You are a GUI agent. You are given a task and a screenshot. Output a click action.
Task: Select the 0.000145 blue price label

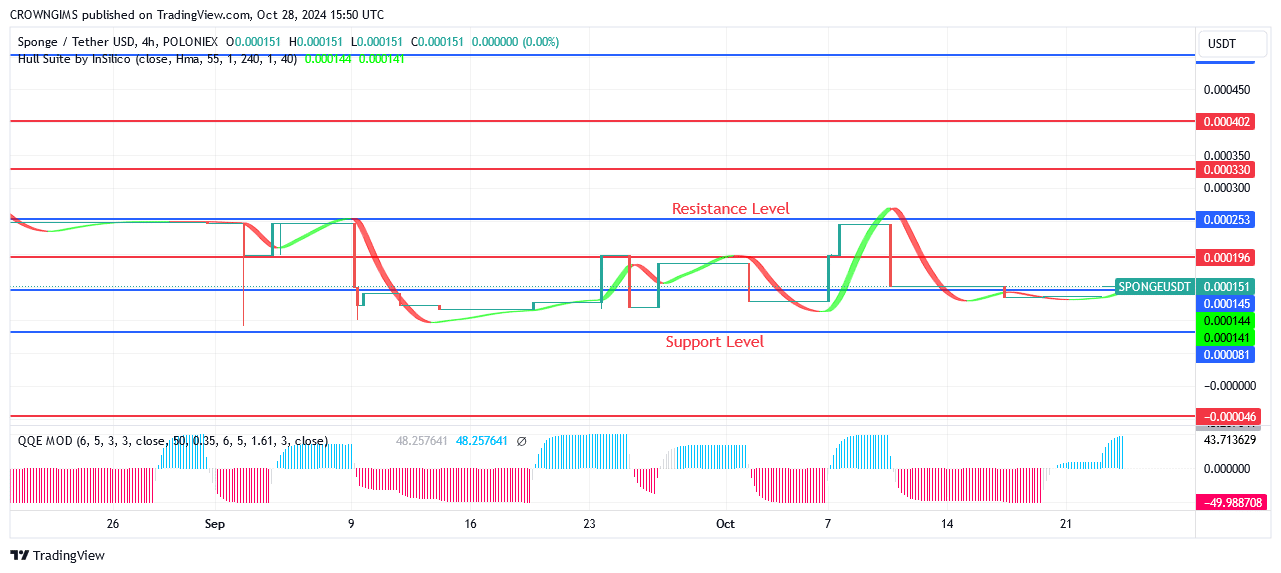1227,304
